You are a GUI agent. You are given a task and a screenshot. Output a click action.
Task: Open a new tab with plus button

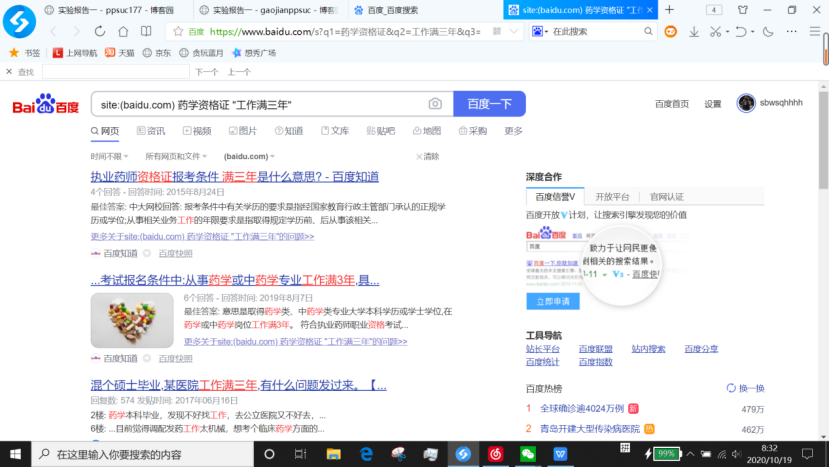pyautogui.click(x=670, y=10)
